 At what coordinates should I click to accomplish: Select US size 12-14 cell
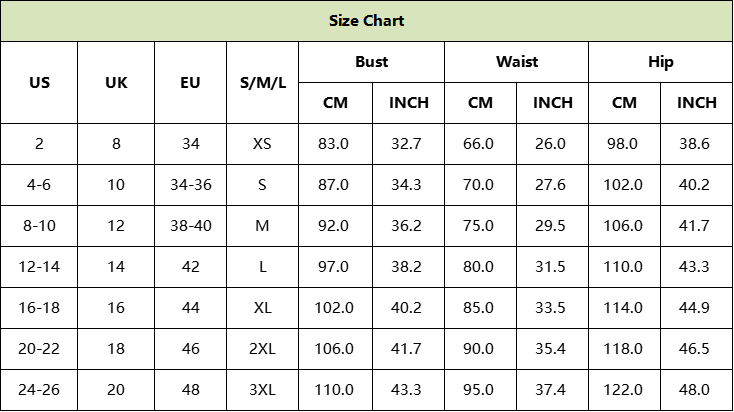tap(39, 267)
